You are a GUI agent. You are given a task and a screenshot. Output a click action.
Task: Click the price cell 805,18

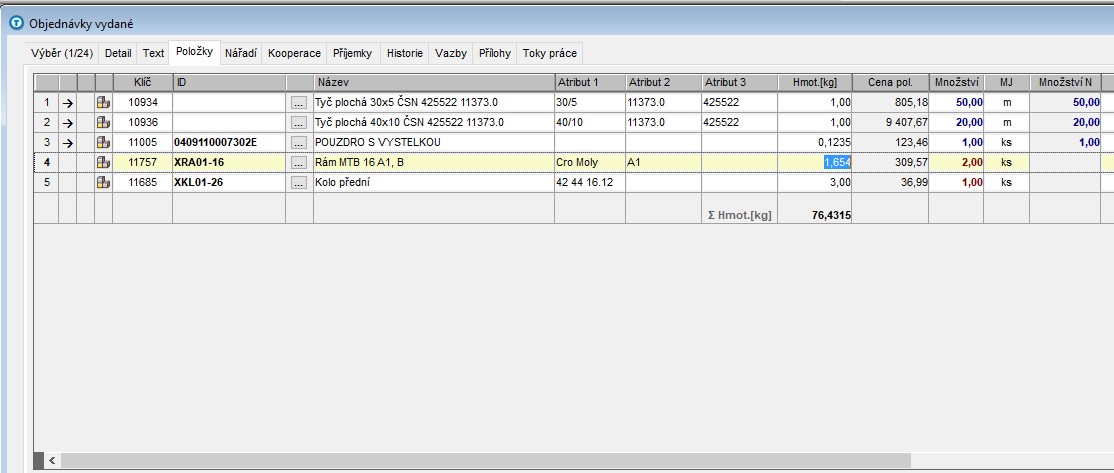890,103
